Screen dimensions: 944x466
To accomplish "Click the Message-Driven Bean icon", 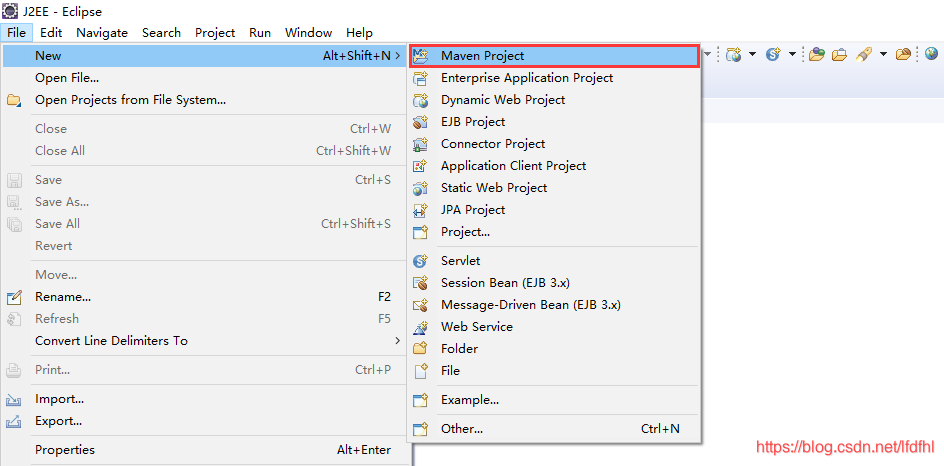I will coord(420,305).
